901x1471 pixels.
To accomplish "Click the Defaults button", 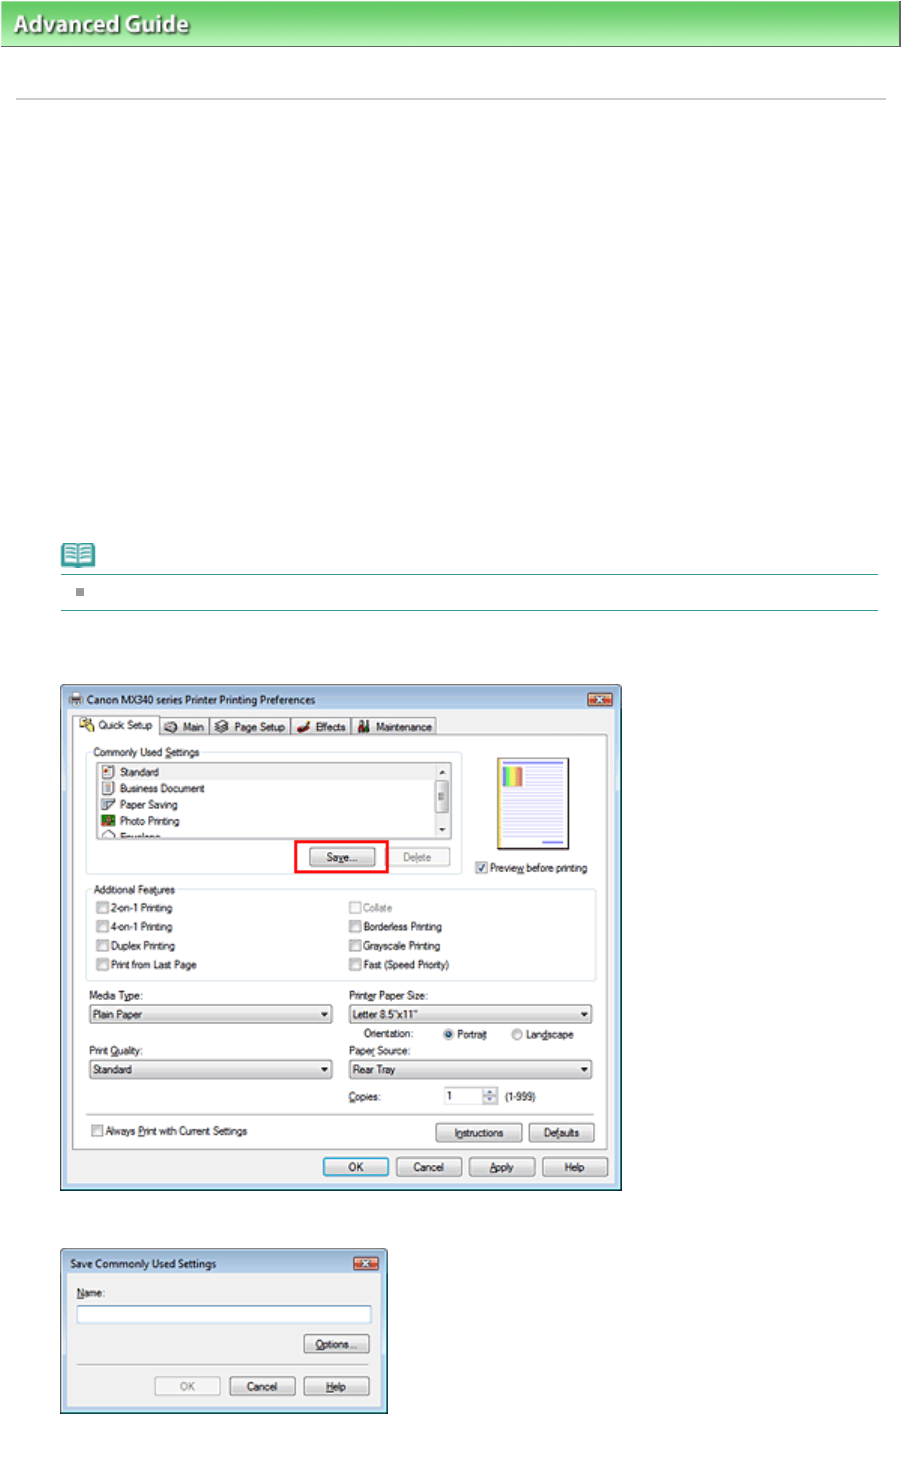I will pyautogui.click(x=562, y=1133).
